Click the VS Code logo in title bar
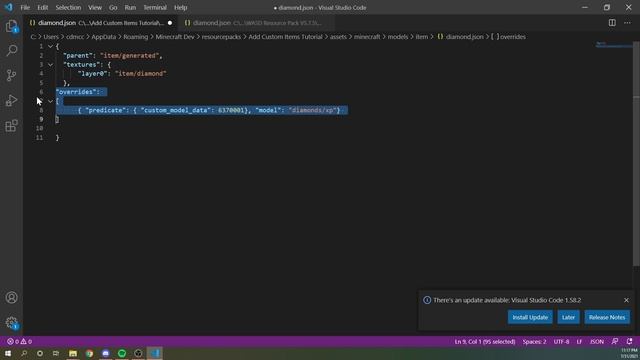The height and width of the screenshot is (360, 640). 9,7
